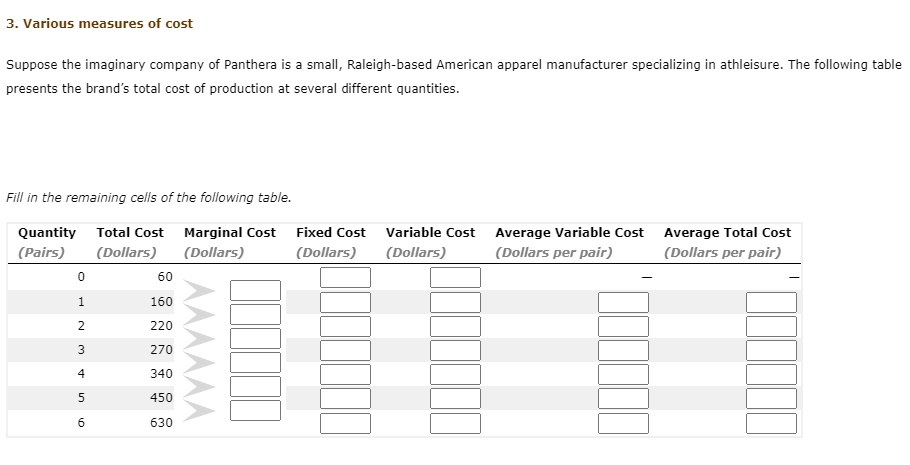Select average total cost field for quantity 3
Viewport: 910px width, 465px height.
click(771, 350)
